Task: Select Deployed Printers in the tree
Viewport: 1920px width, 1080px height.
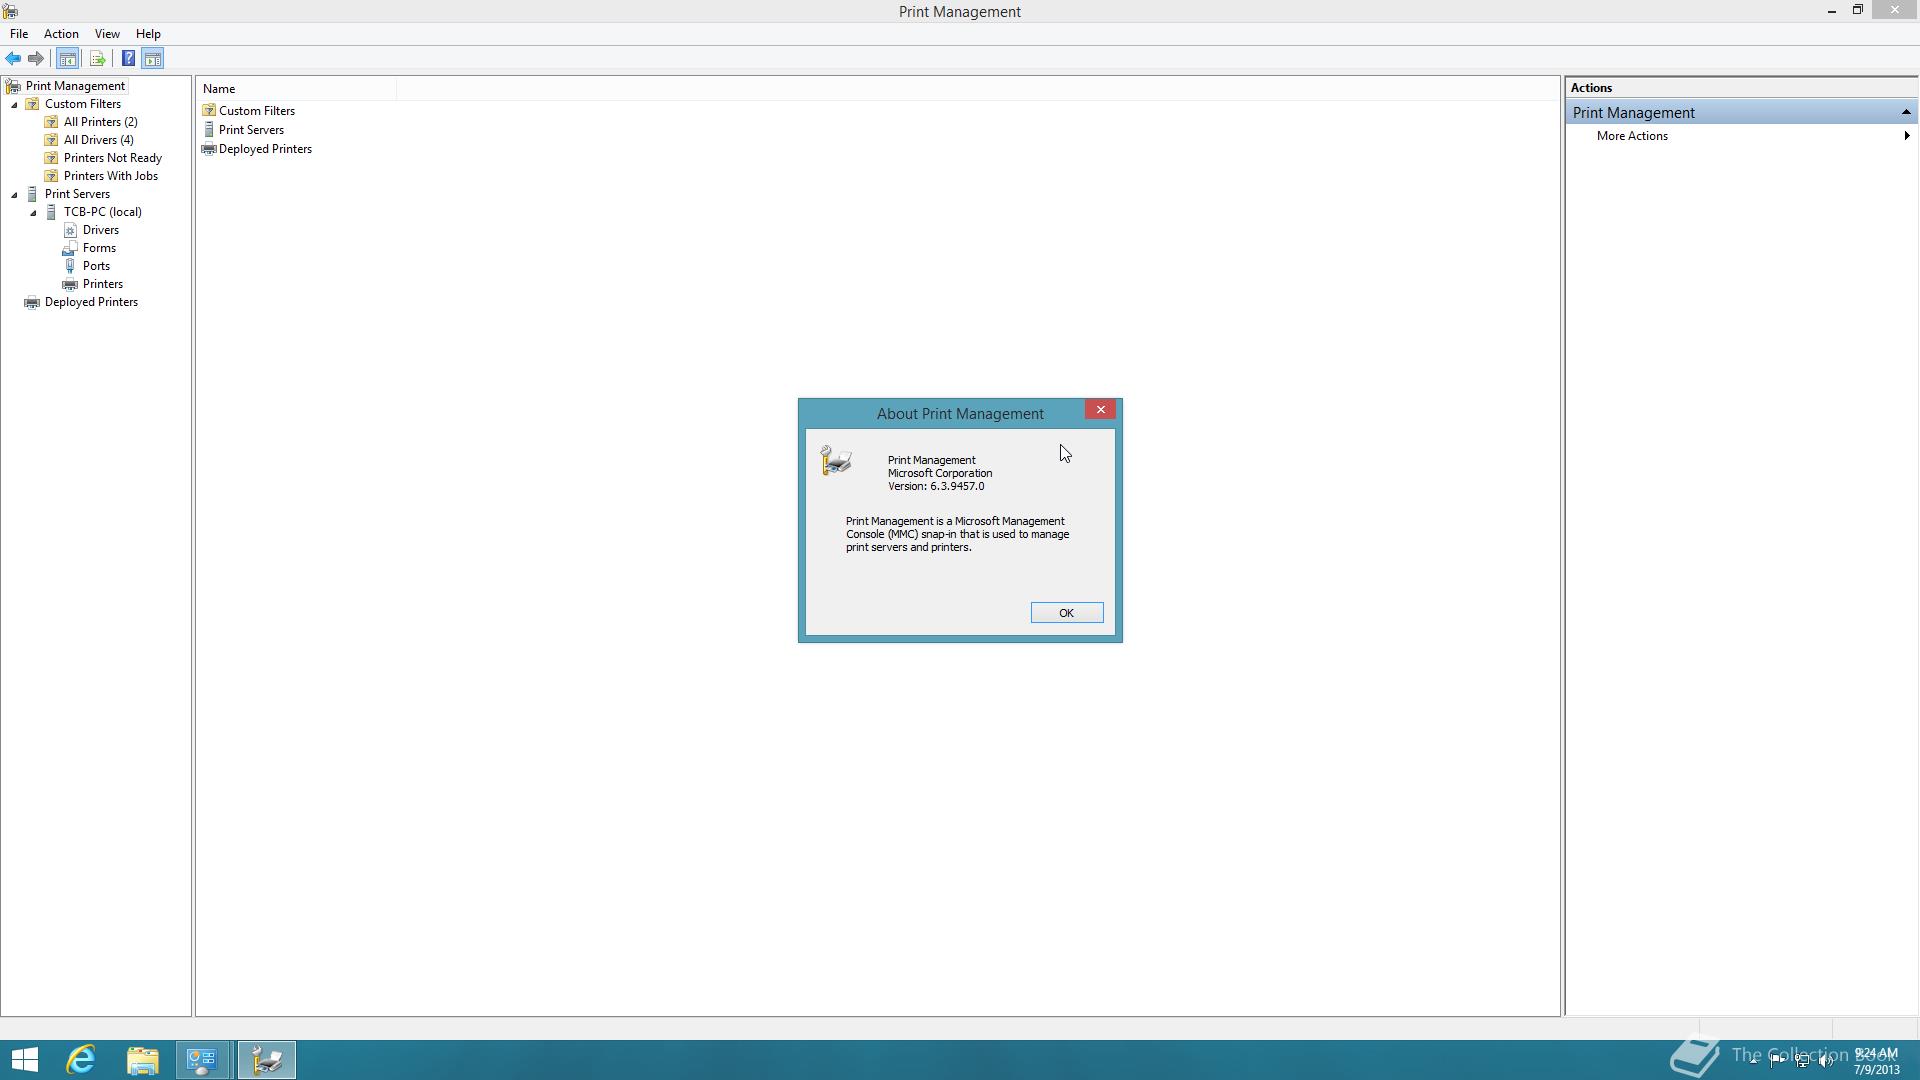Action: tap(91, 302)
